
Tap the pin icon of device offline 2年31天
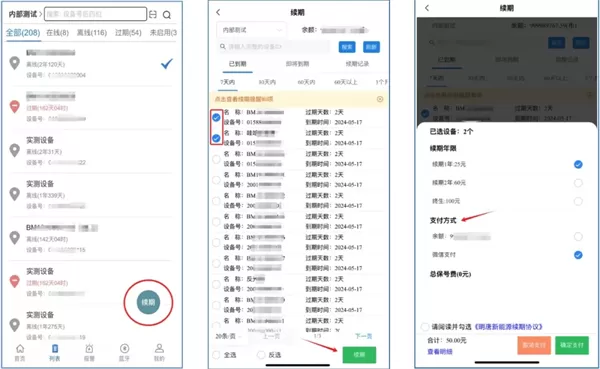(15, 150)
